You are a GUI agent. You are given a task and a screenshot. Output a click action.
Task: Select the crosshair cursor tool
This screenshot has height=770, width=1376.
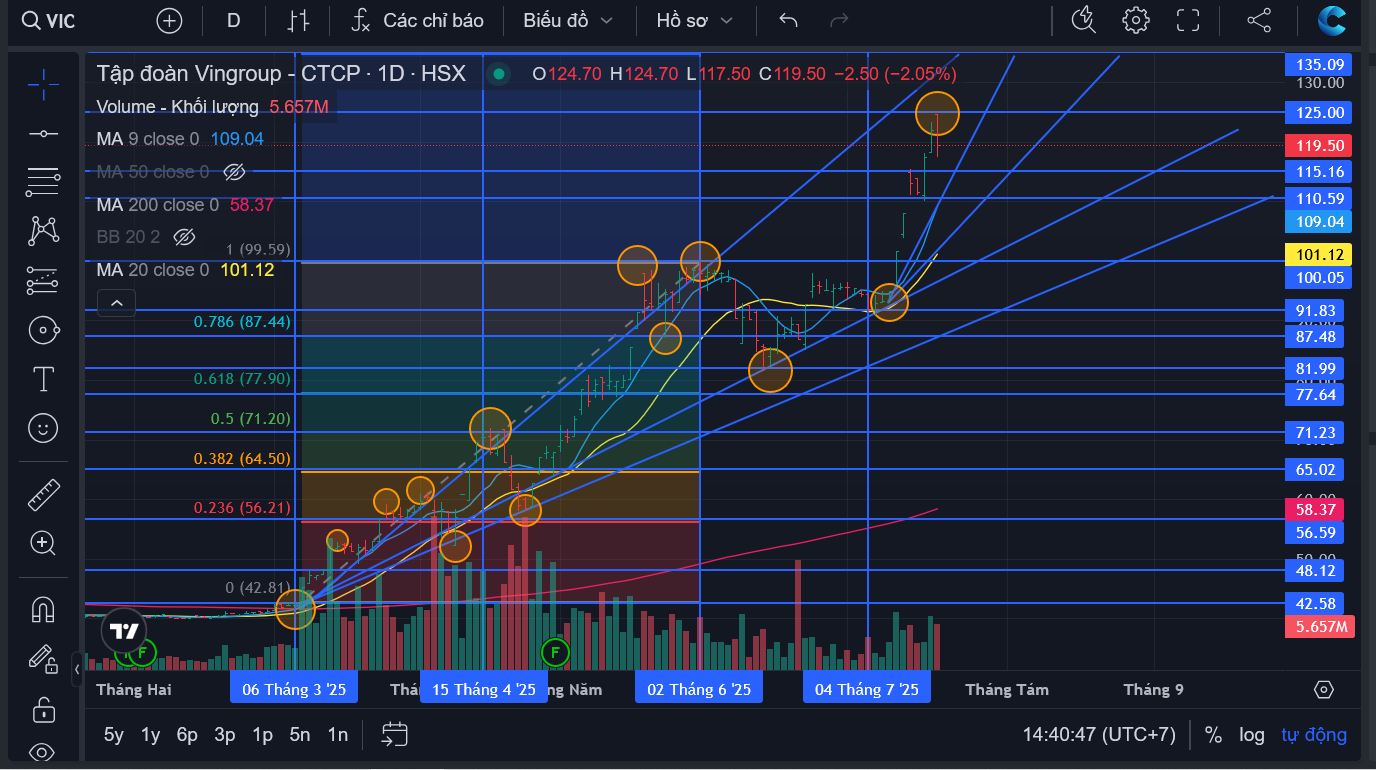[43, 85]
